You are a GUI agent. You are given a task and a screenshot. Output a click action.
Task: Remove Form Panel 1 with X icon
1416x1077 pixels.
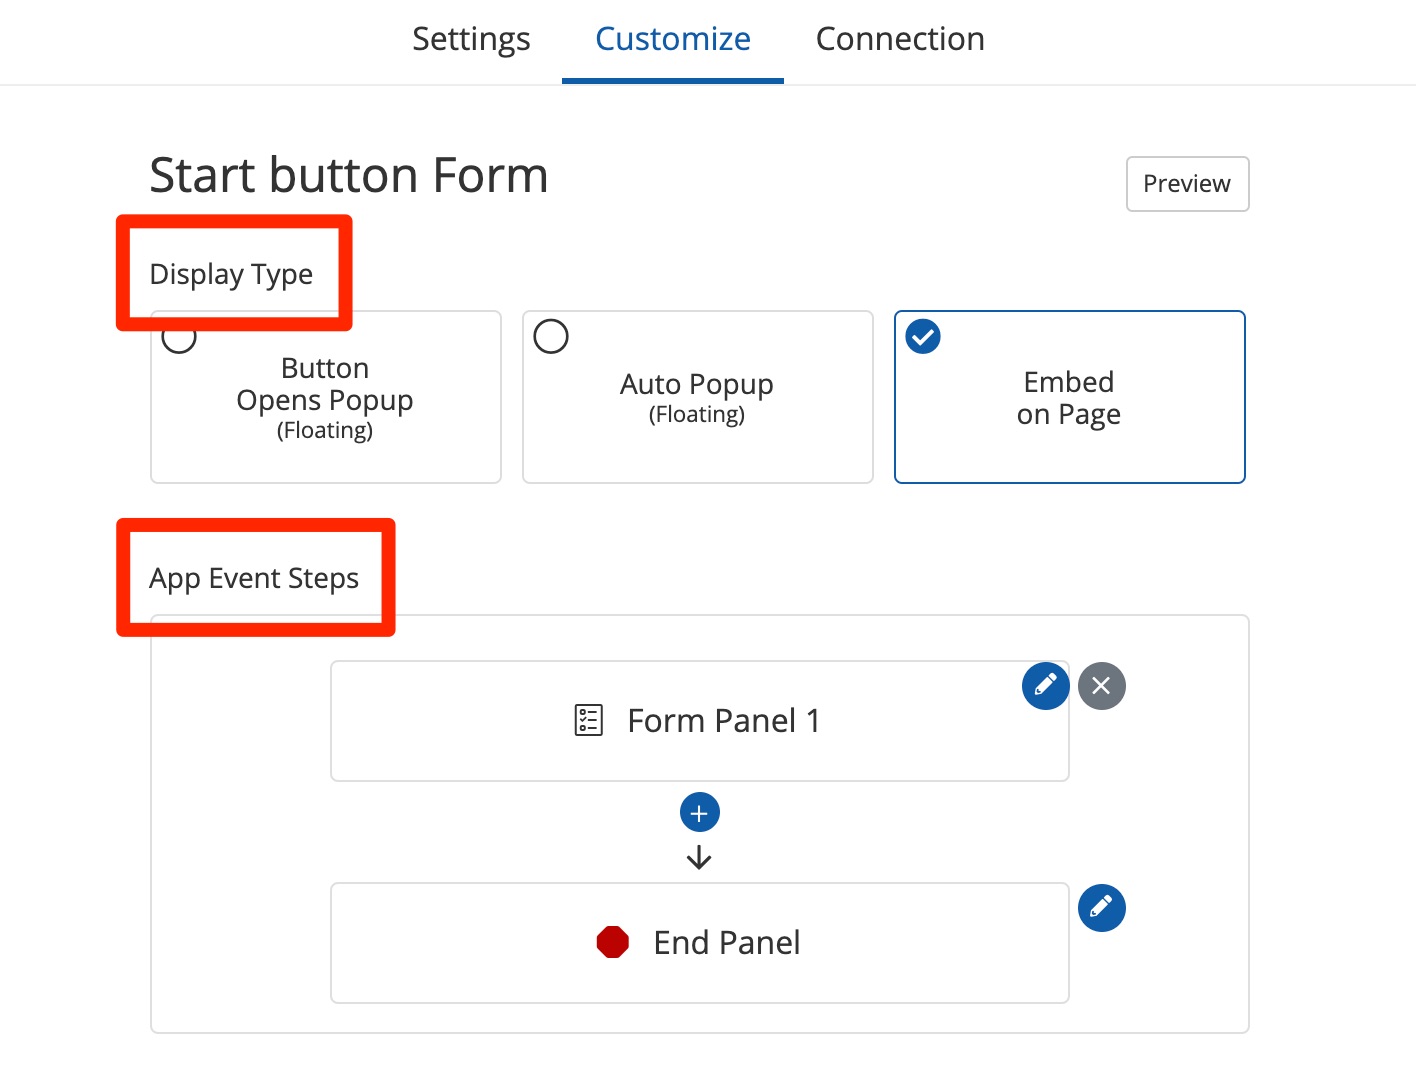click(1101, 686)
